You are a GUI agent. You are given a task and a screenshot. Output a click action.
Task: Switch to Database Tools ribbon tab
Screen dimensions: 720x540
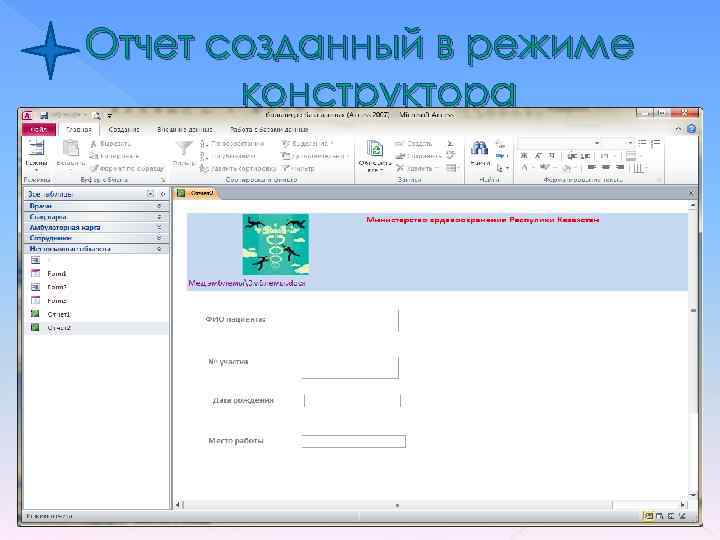pyautogui.click(x=269, y=129)
